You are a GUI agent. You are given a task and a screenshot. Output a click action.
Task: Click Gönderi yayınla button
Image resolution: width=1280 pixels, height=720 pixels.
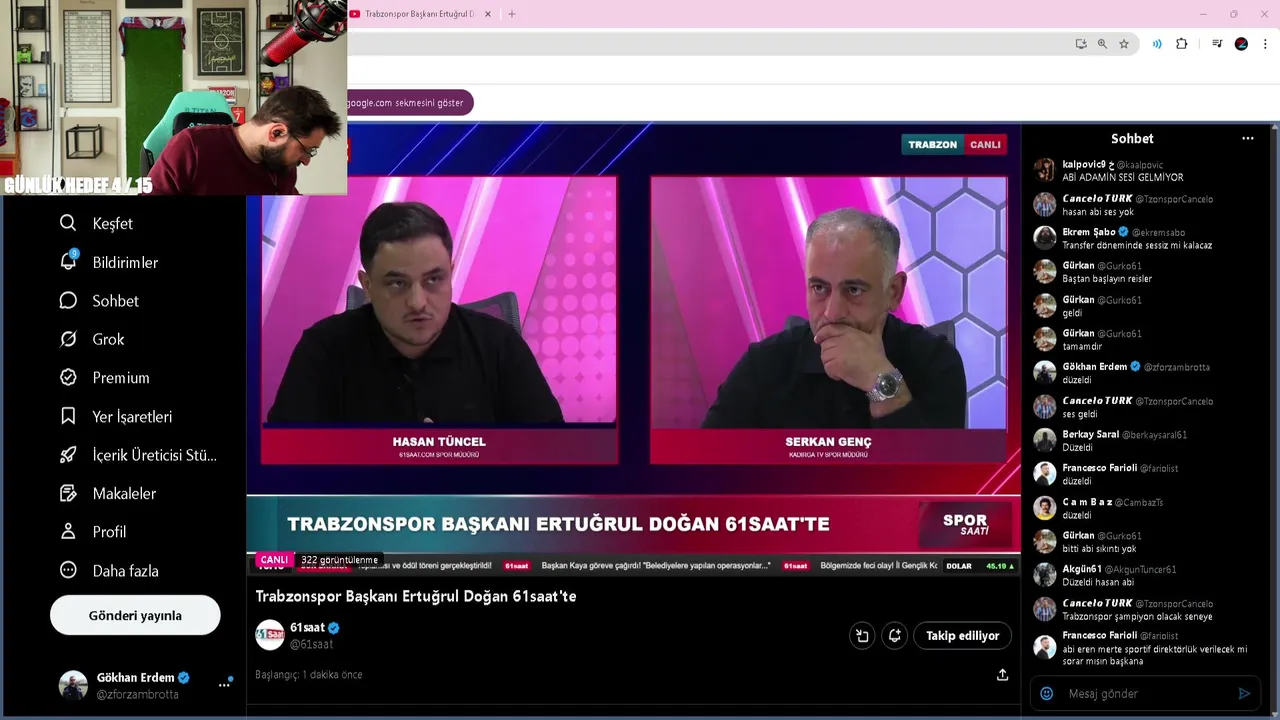pos(135,615)
